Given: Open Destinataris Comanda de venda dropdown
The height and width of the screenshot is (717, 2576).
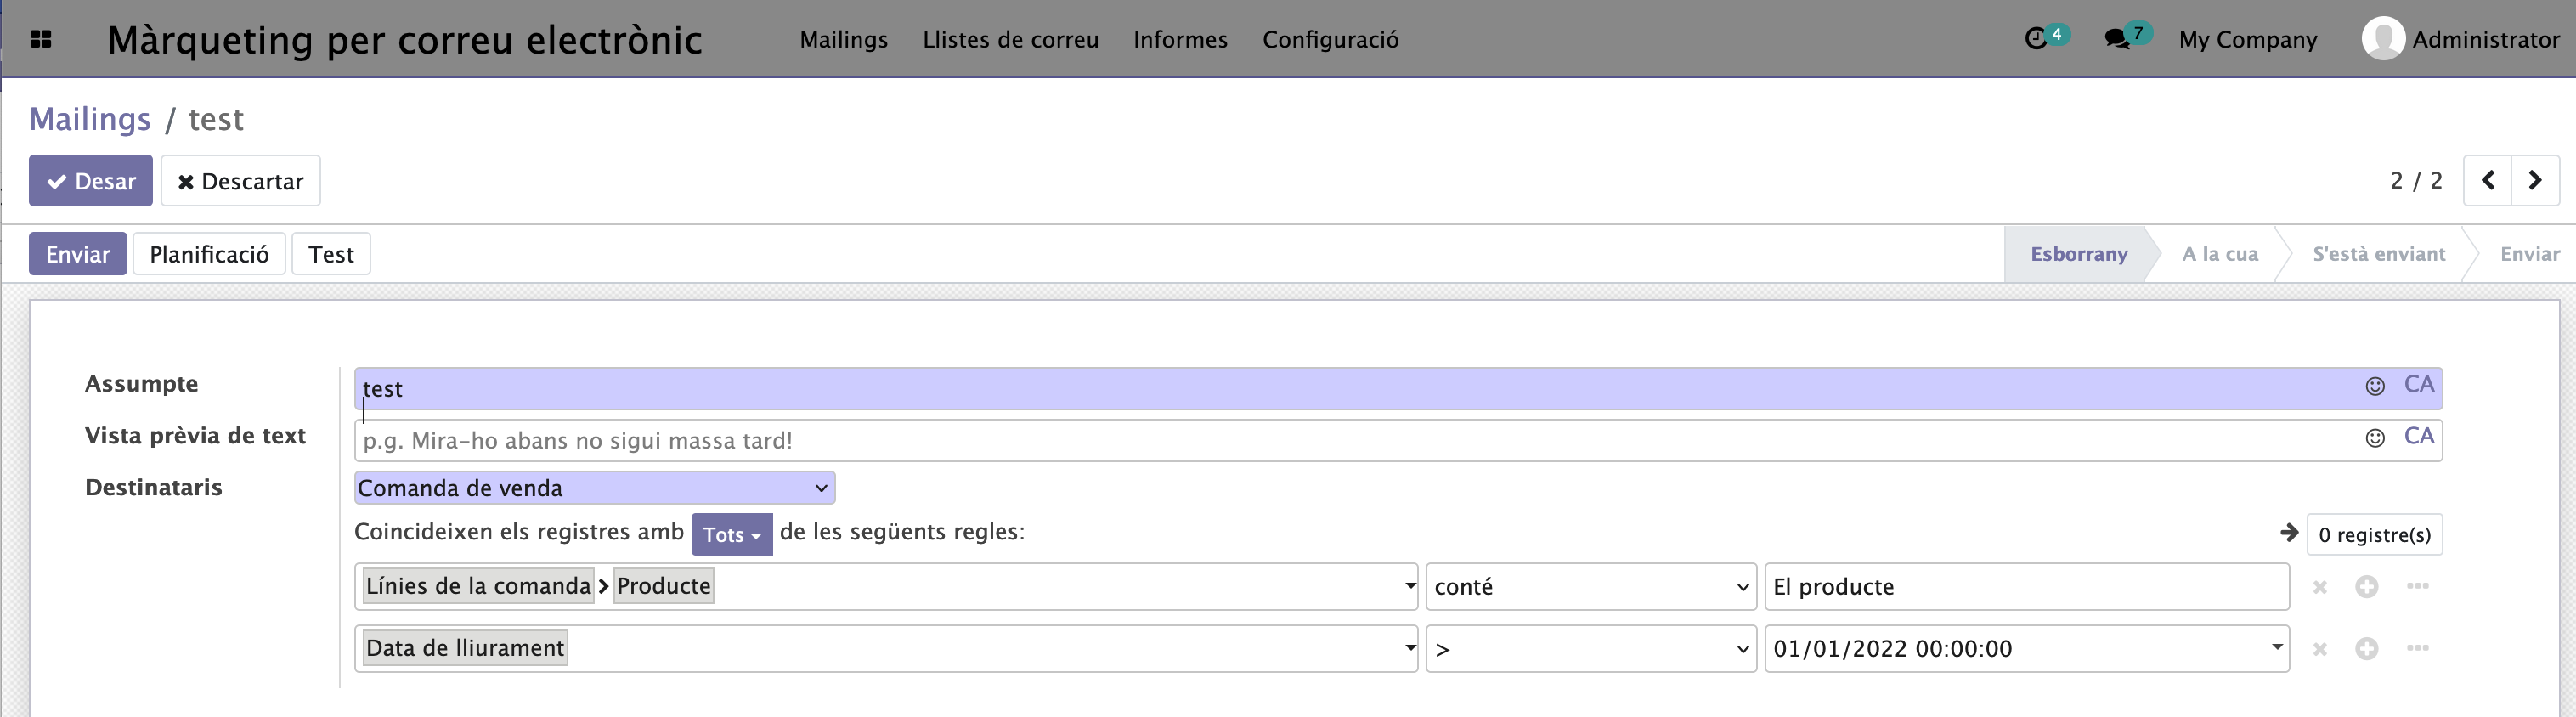Looking at the screenshot, I should [594, 488].
